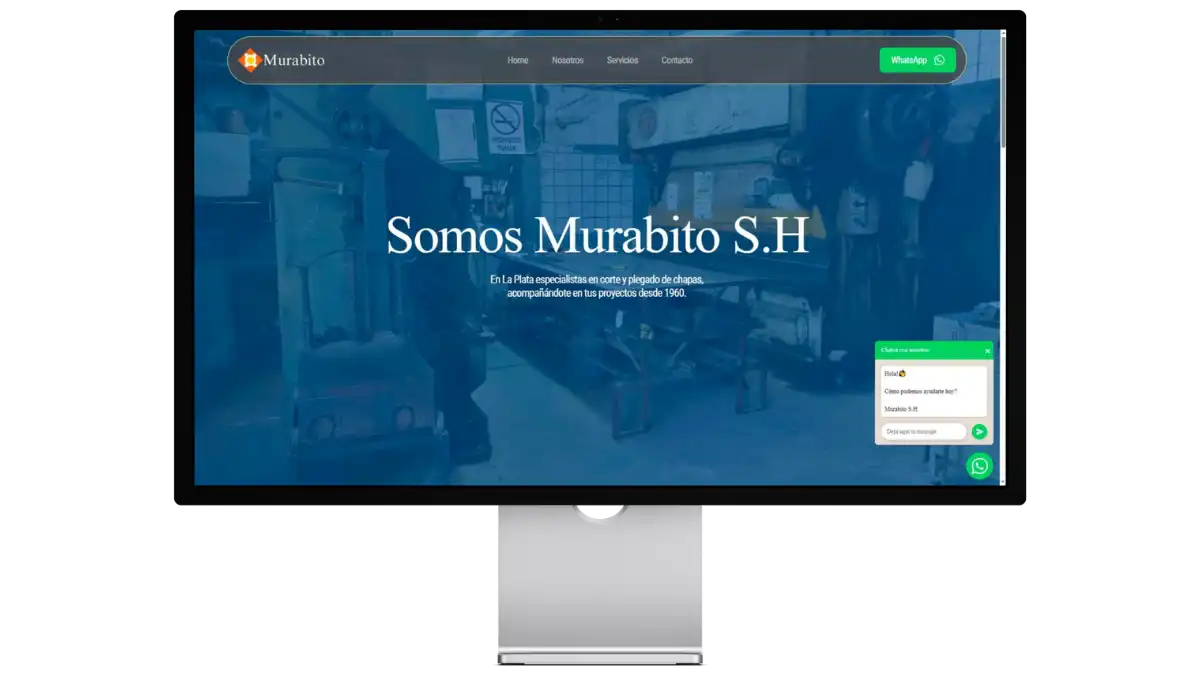The width and height of the screenshot is (1200, 675).
Task: Open the Servicios menu item
Action: tap(622, 60)
